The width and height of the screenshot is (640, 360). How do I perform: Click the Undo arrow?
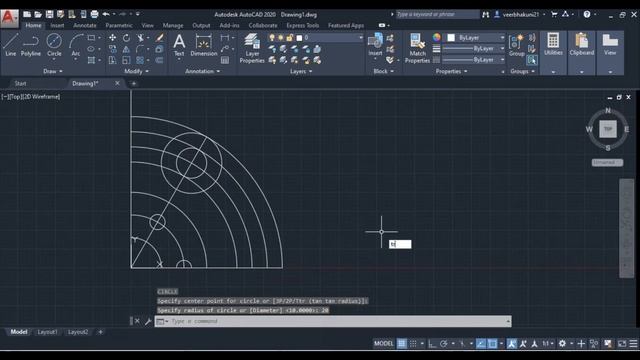click(x=106, y=14)
